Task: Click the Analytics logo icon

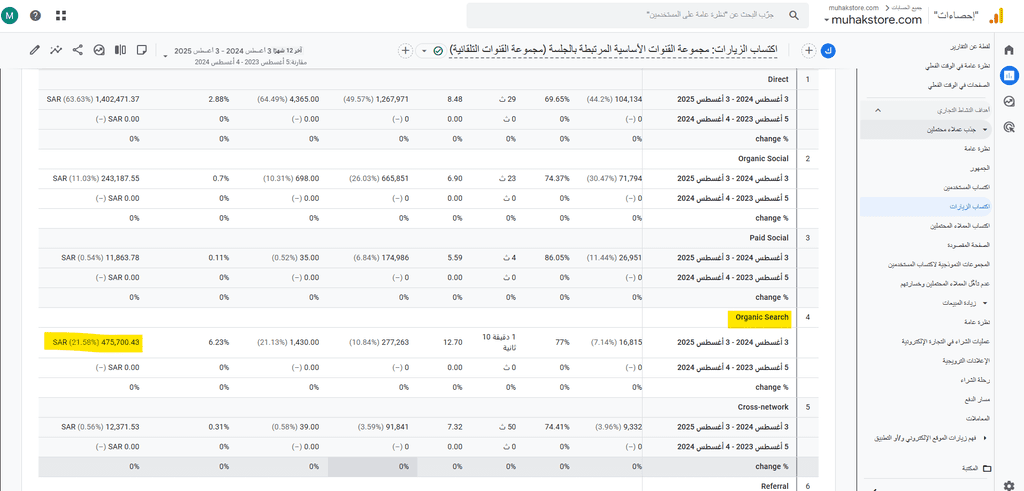Action: pos(996,16)
